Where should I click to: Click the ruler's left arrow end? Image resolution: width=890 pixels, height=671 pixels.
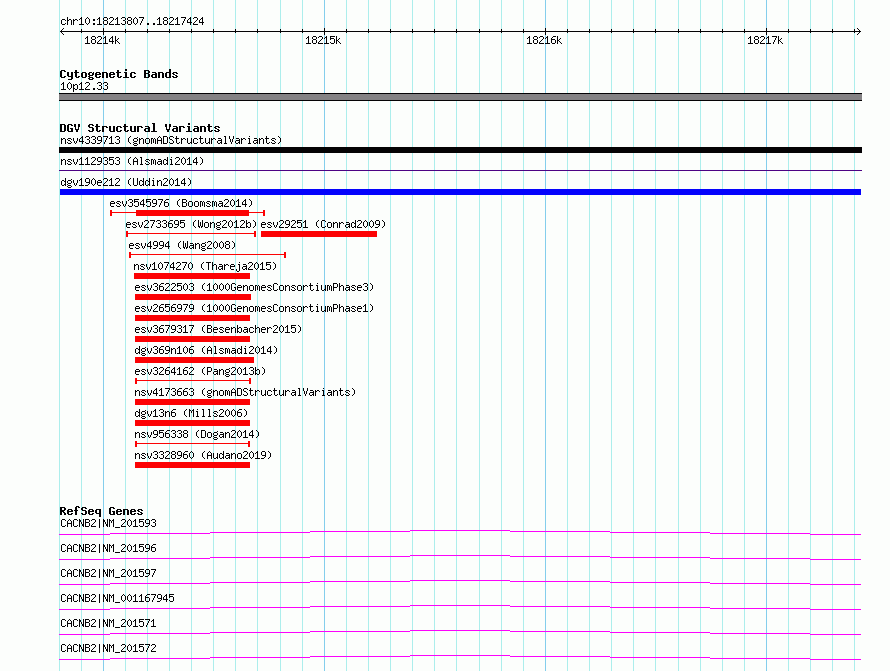coord(63,32)
